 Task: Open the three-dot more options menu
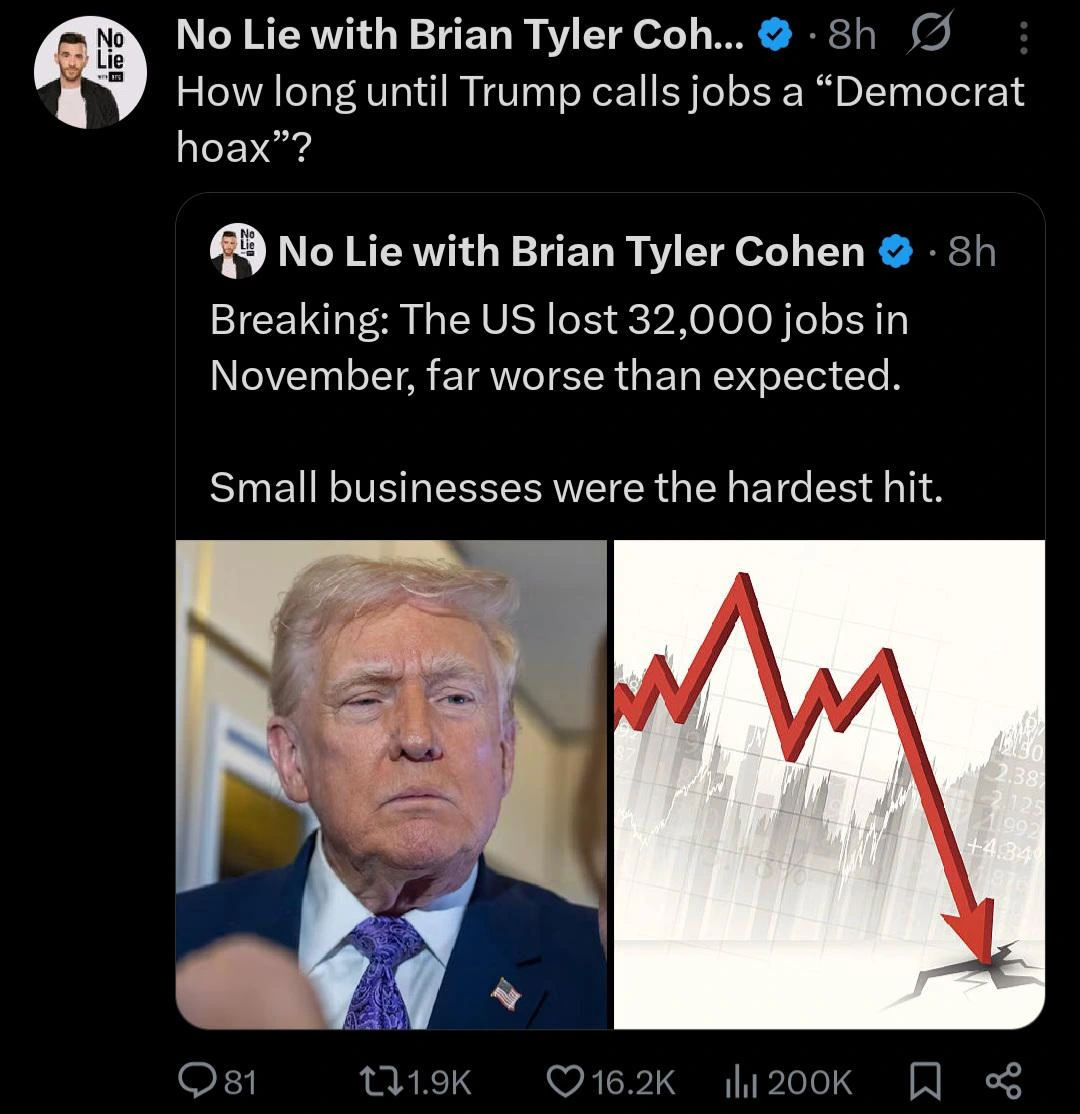click(x=1022, y=38)
